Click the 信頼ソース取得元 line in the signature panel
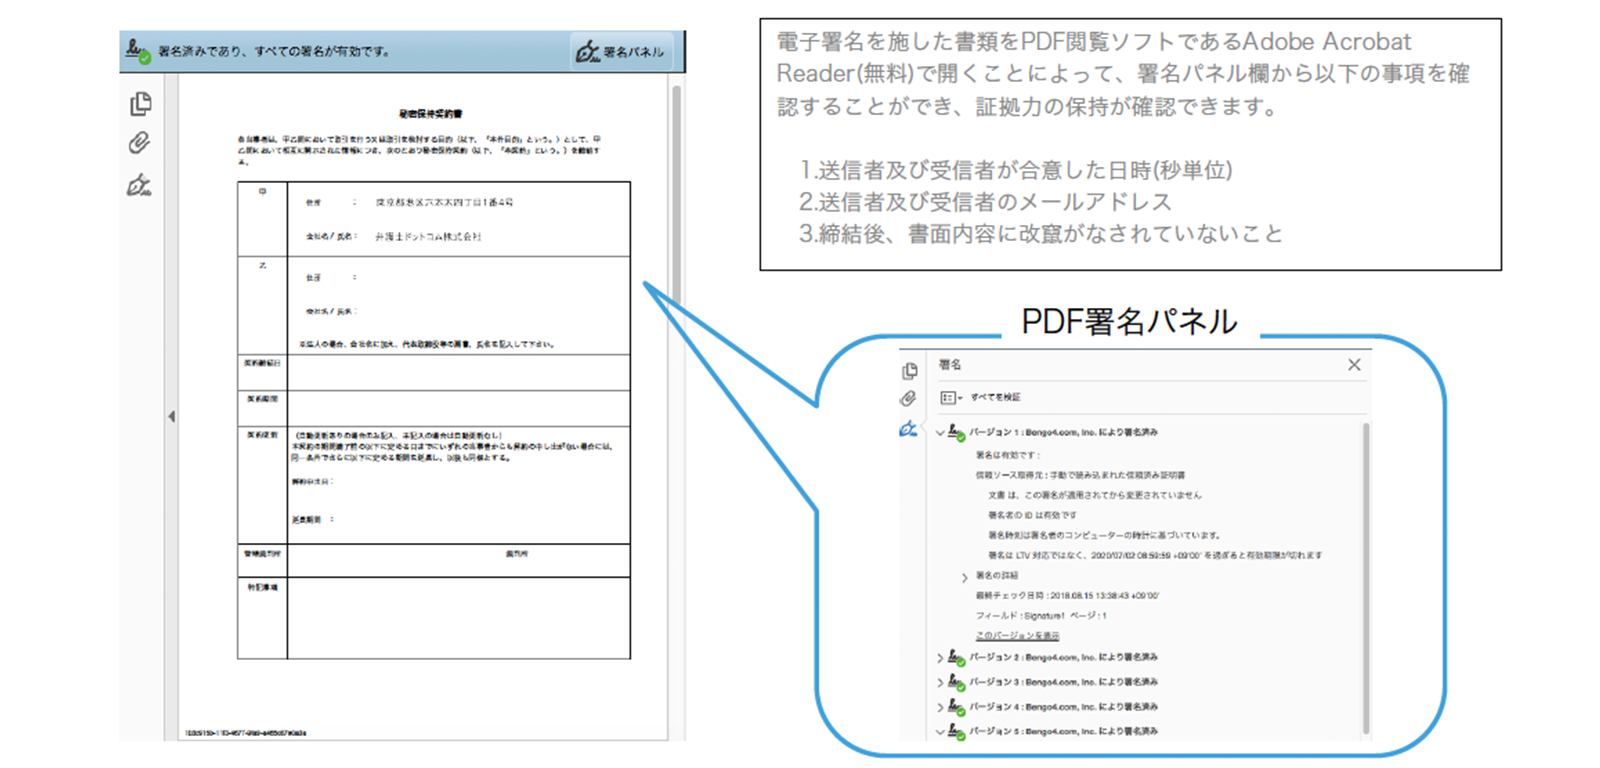 click(x=1080, y=475)
